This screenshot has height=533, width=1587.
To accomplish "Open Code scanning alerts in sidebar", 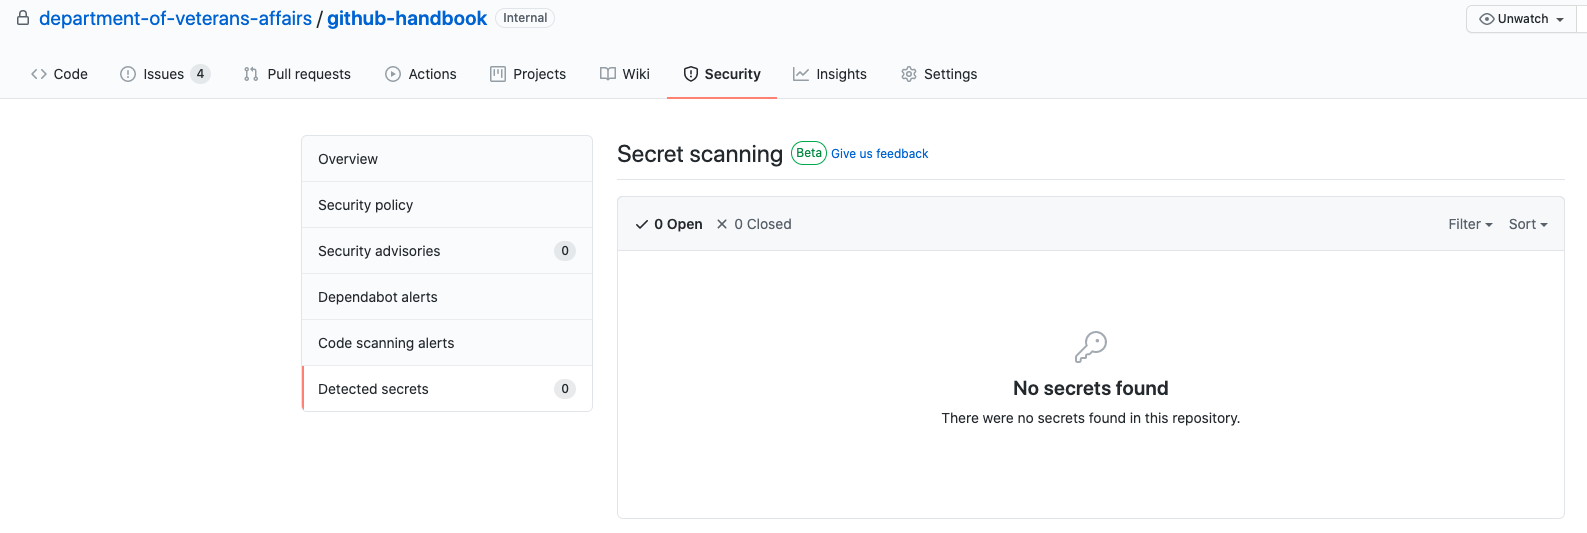I will pos(447,343).
